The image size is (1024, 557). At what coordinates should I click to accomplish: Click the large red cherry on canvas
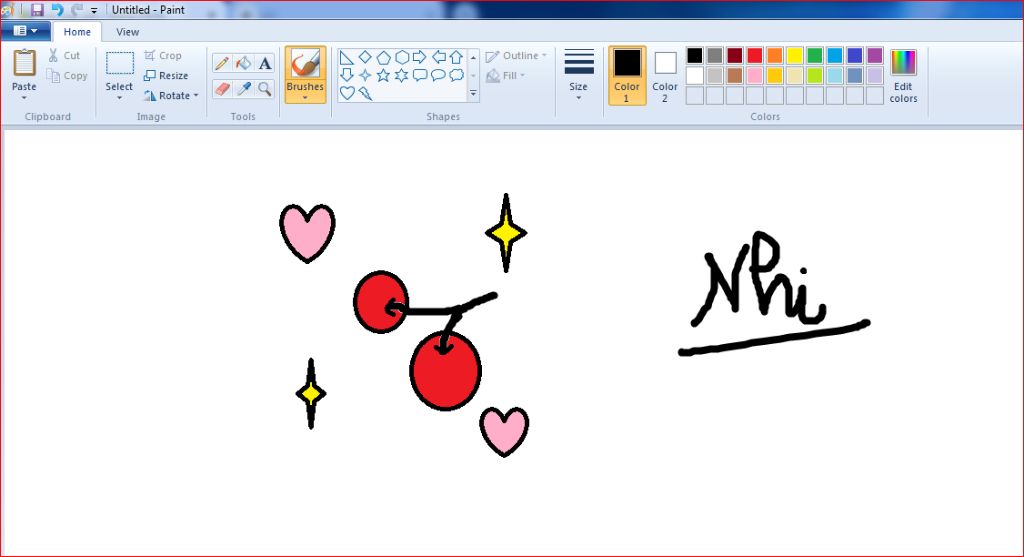pyautogui.click(x=445, y=371)
